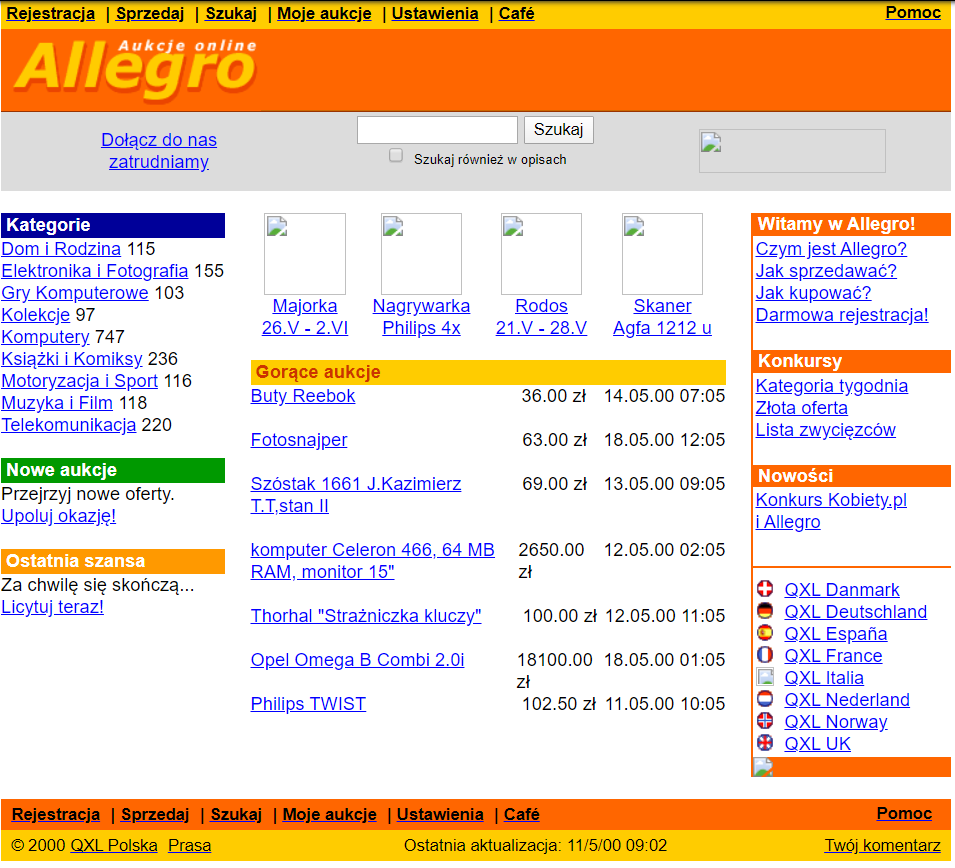The image size is (955, 868).
Task: Click the QXL Norway flag icon
Action: tap(765, 721)
